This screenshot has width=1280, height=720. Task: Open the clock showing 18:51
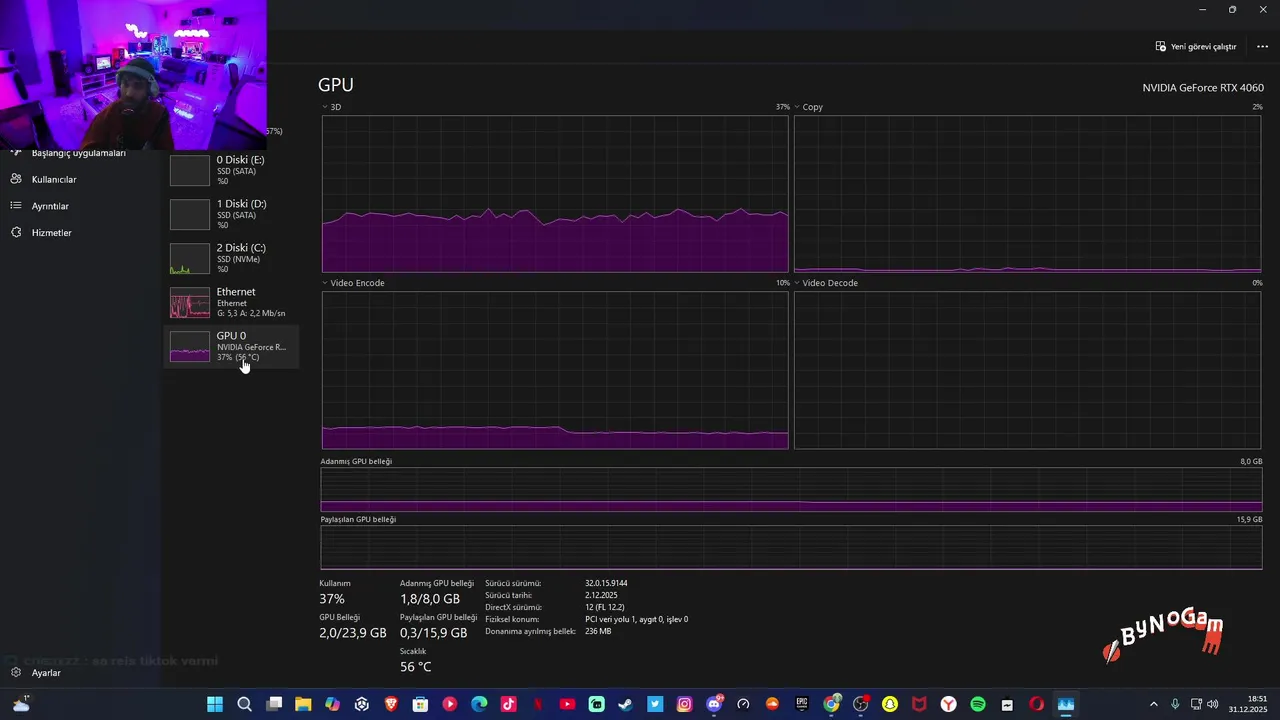(x=1248, y=704)
